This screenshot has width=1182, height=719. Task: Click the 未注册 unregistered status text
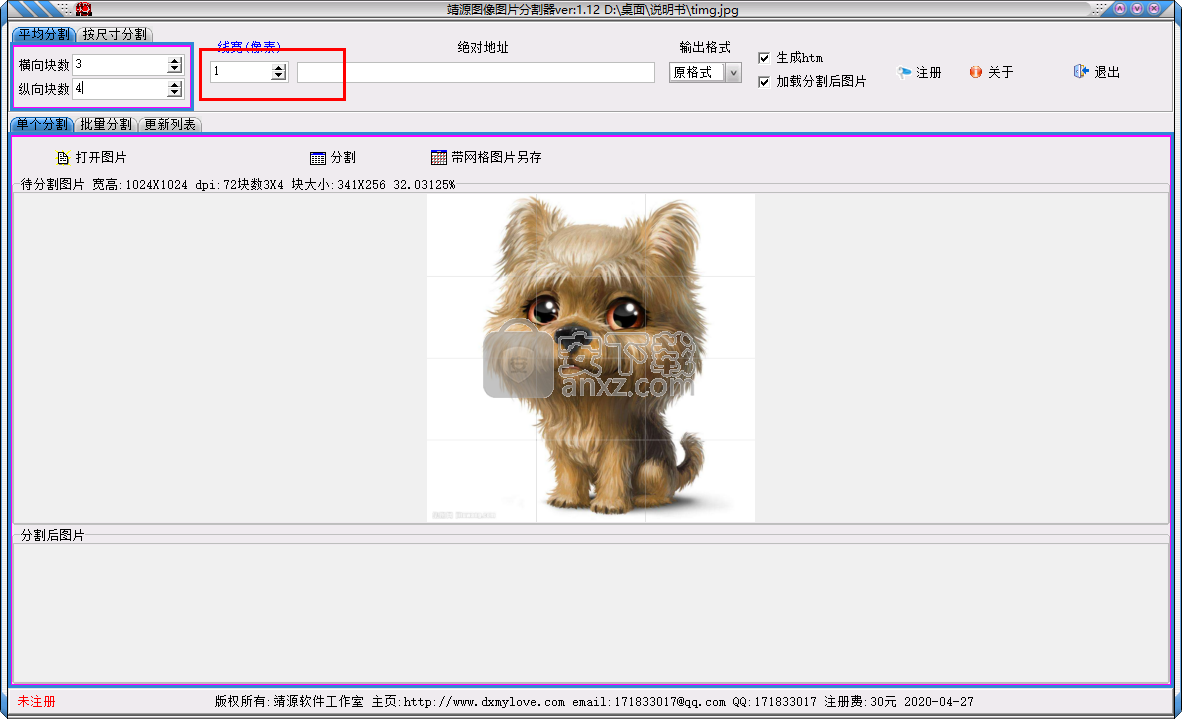pyautogui.click(x=36, y=702)
